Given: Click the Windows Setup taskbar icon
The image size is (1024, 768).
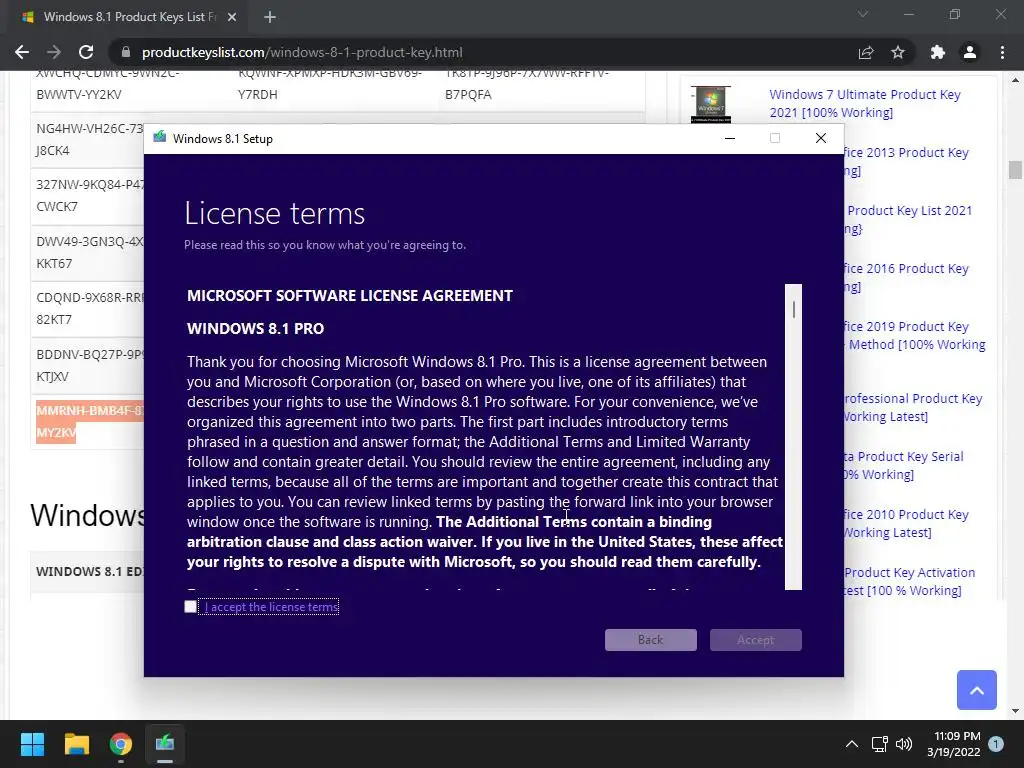Looking at the screenshot, I should coord(165,744).
